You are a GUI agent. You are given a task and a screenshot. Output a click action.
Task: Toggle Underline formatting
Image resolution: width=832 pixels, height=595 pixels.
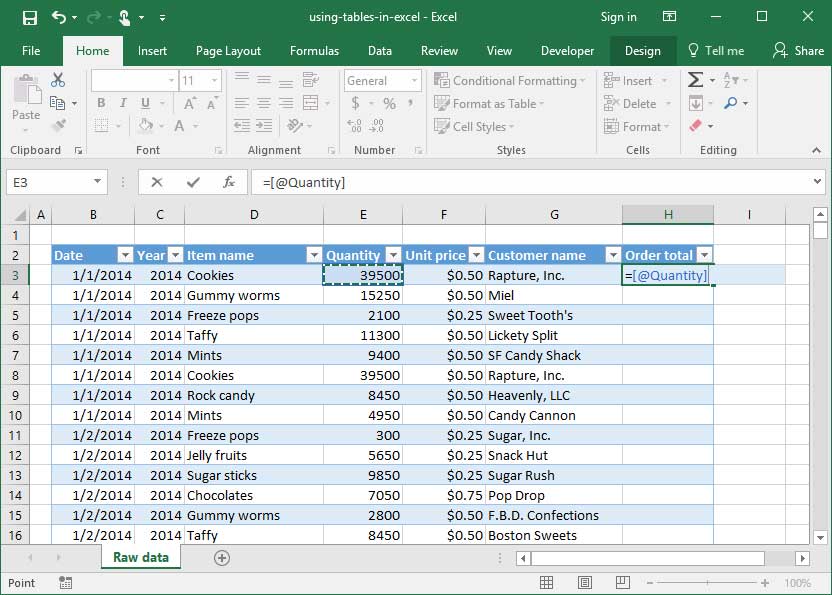(x=145, y=103)
